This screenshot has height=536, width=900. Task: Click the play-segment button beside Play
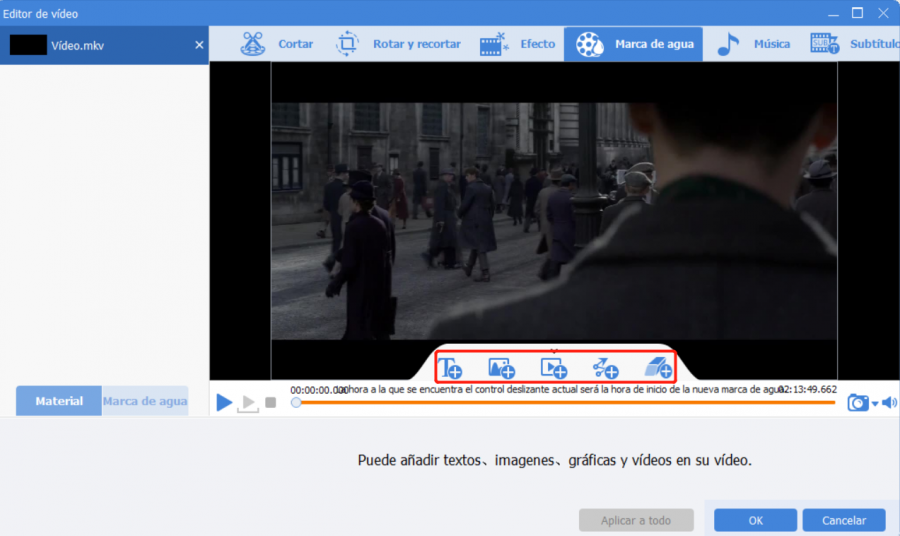248,403
